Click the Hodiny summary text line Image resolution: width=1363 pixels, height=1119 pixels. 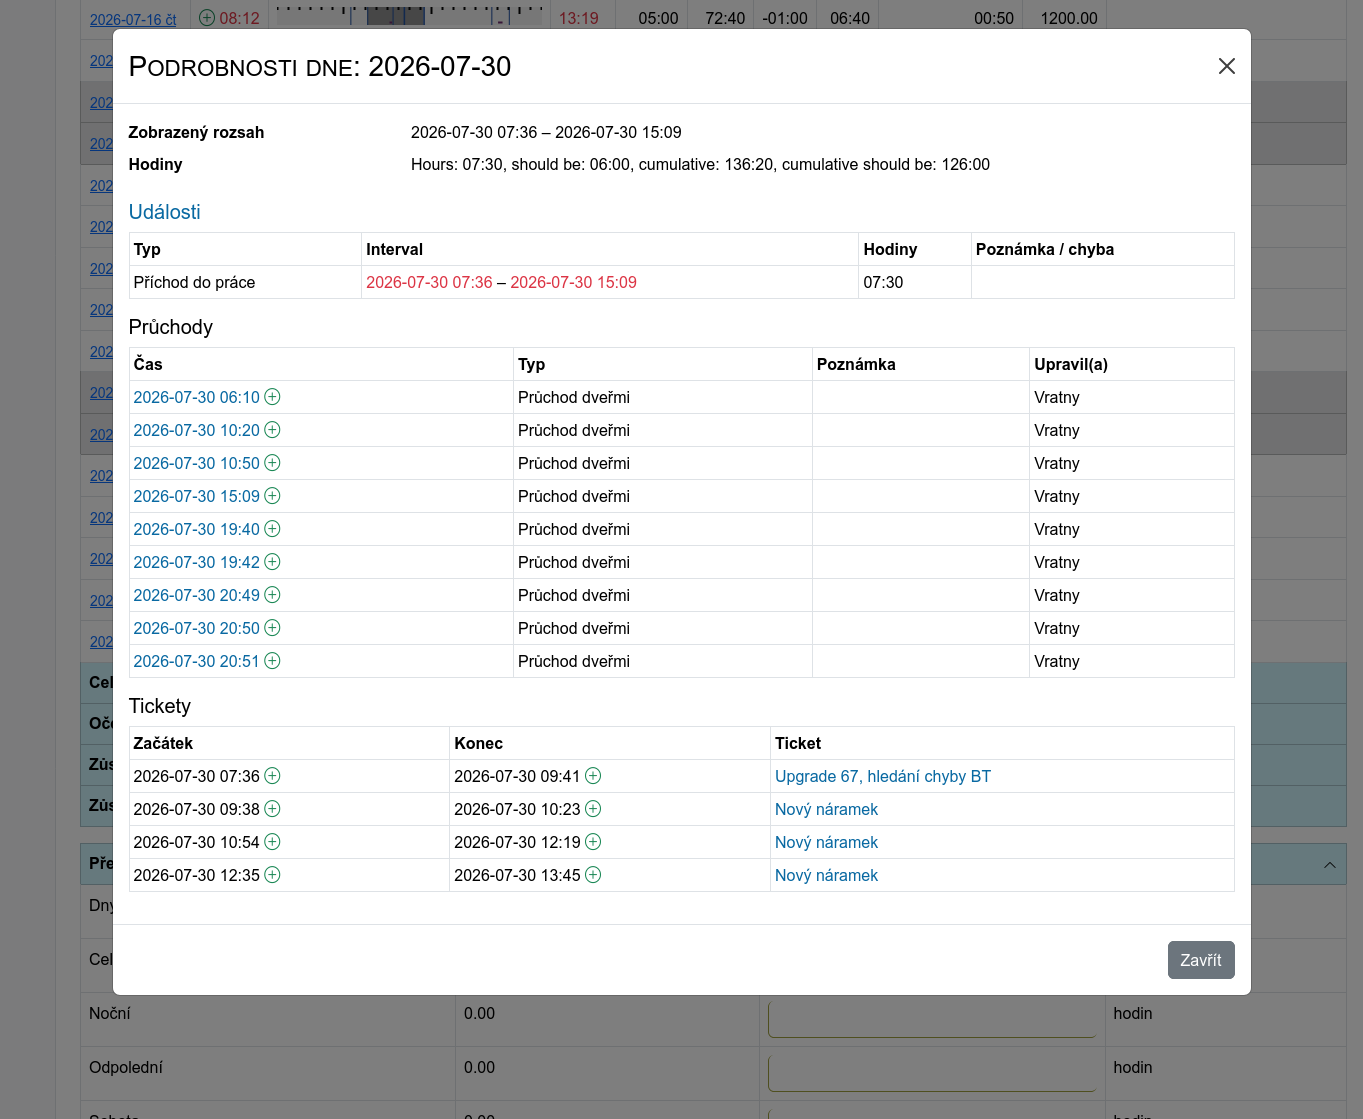point(700,164)
